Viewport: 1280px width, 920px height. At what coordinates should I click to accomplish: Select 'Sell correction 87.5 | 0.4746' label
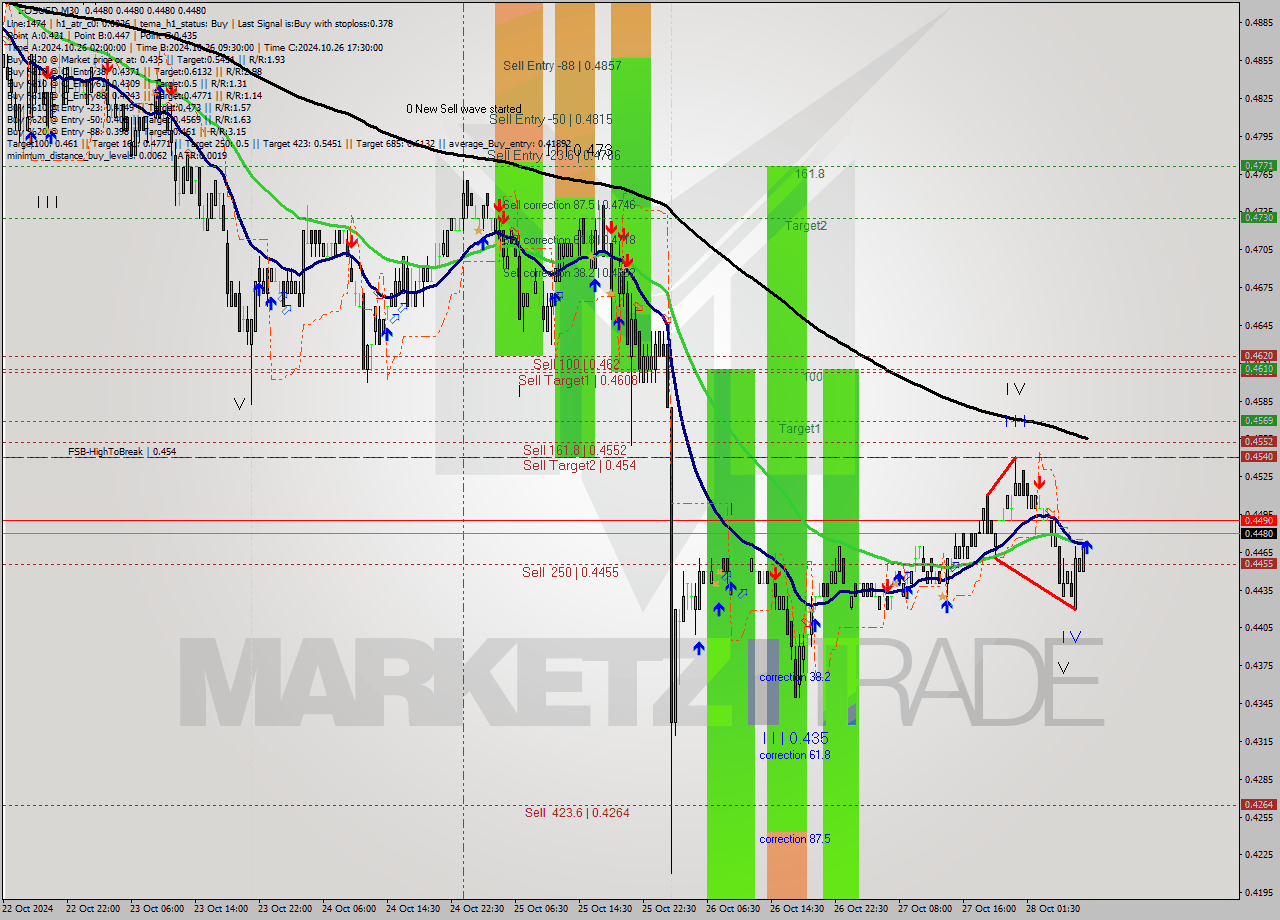[569, 205]
